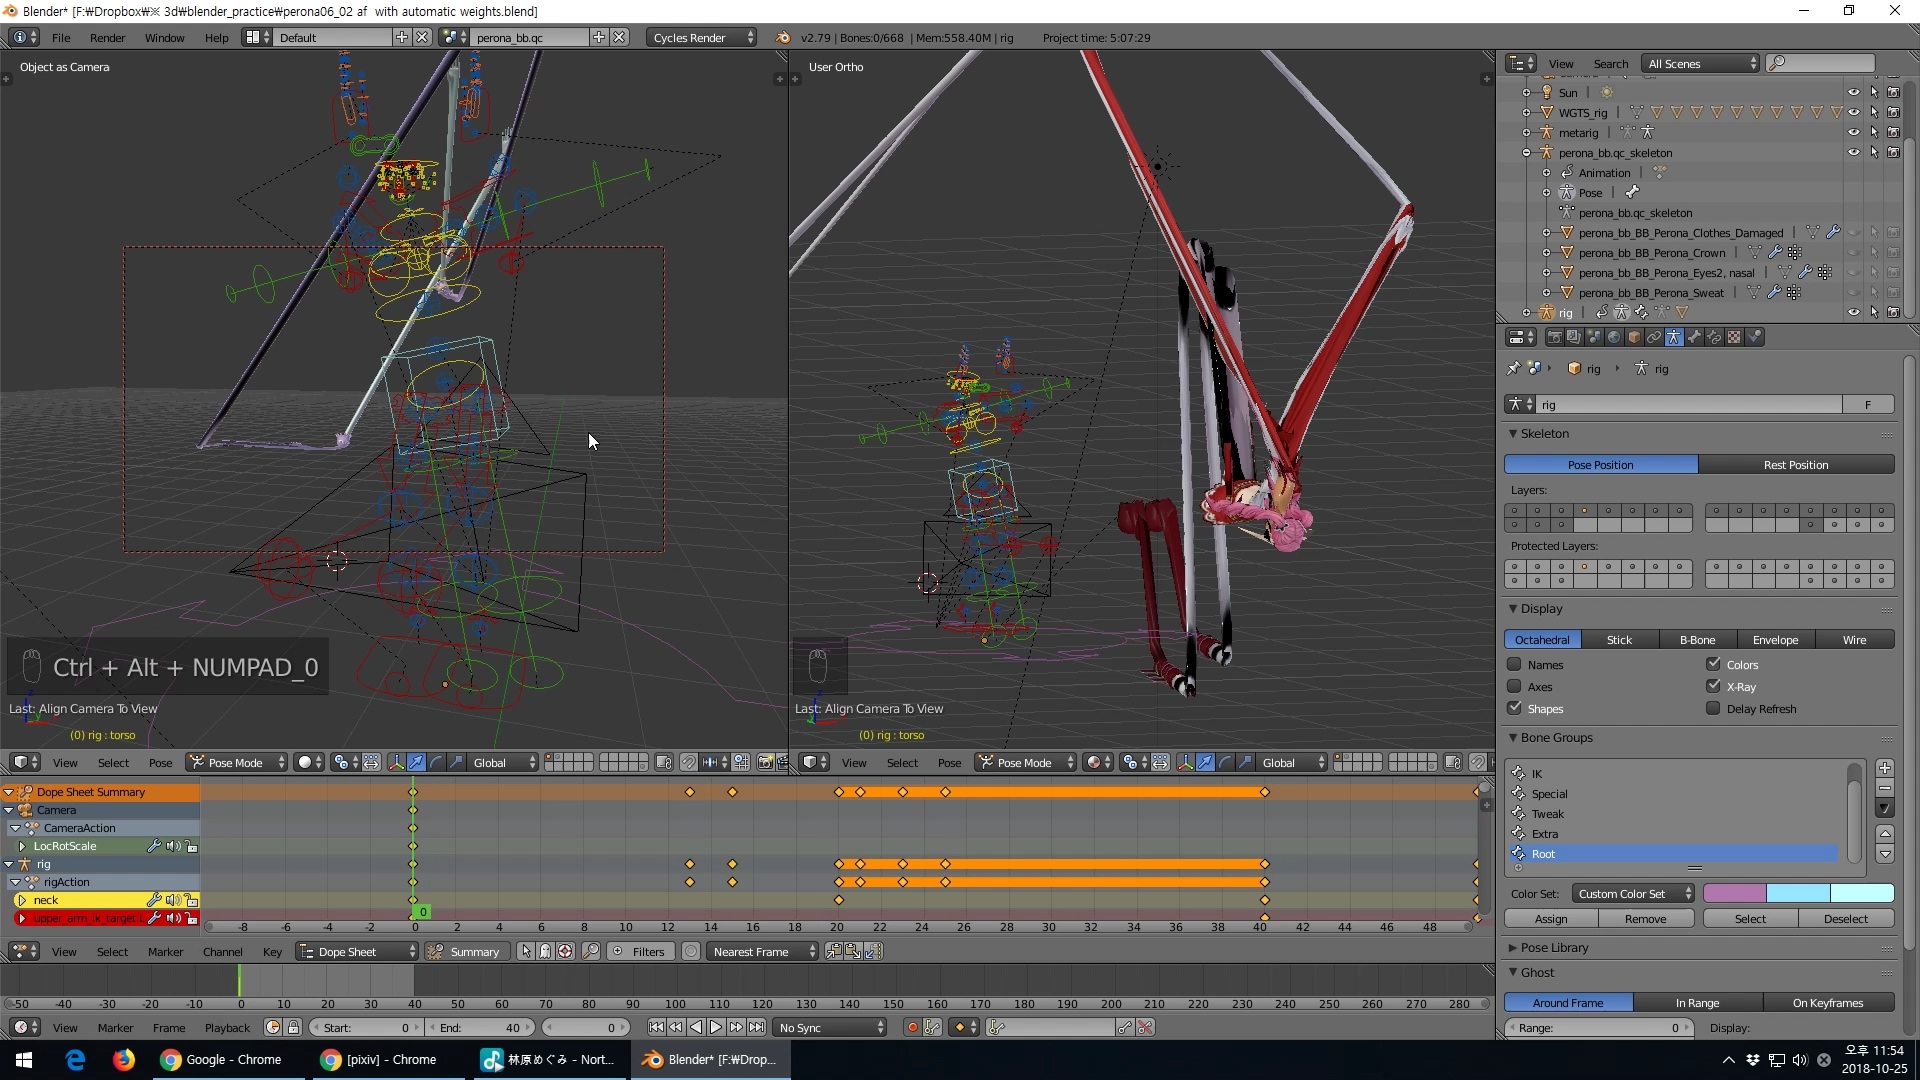The height and width of the screenshot is (1080, 1920).
Task: Open the Dope Sheet mode dropdown
Action: click(357, 951)
